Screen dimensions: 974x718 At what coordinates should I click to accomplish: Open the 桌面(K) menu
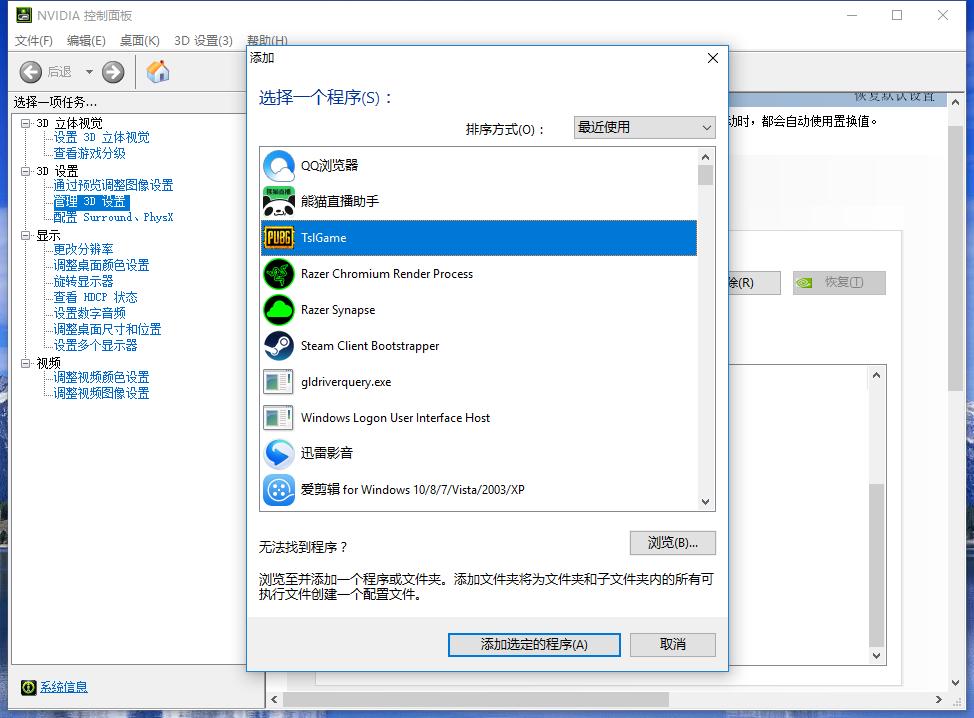pos(139,40)
